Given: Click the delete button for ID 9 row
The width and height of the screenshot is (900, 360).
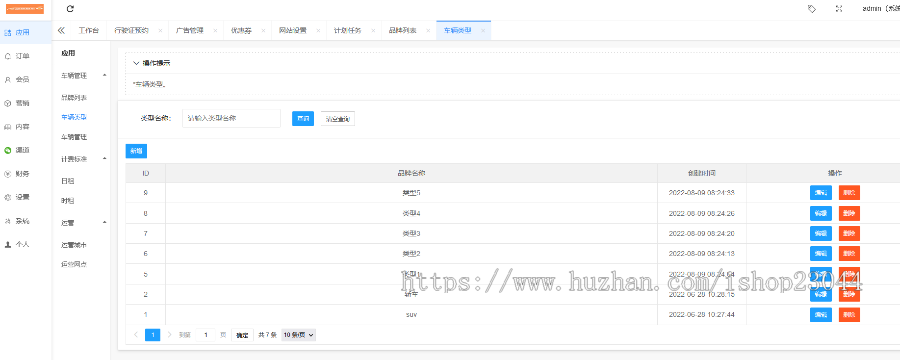Looking at the screenshot, I should [x=849, y=193].
